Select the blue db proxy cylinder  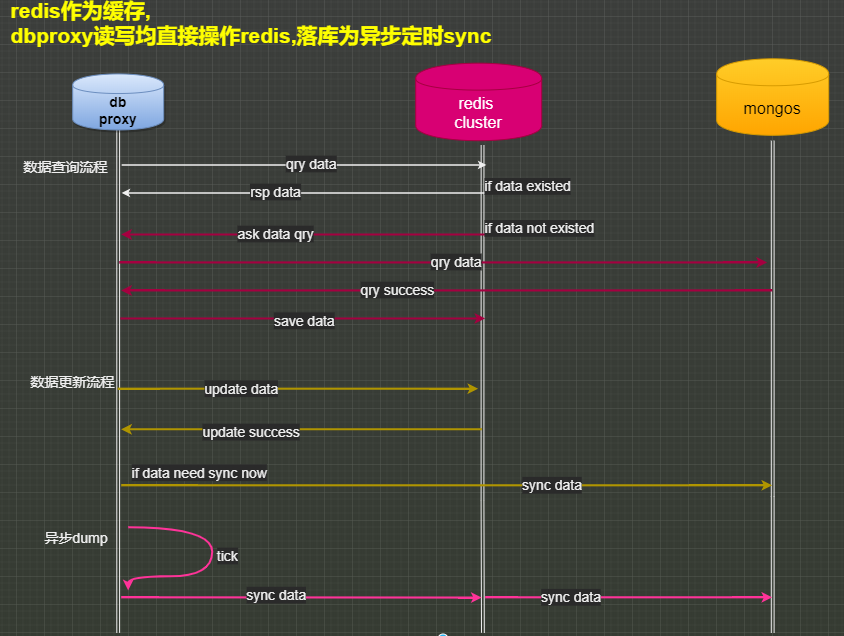[x=118, y=102]
